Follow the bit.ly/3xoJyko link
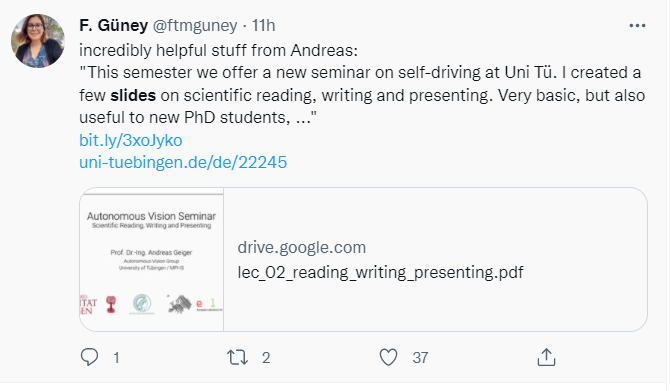Screen dimensions: 670x391 [x=131, y=140]
